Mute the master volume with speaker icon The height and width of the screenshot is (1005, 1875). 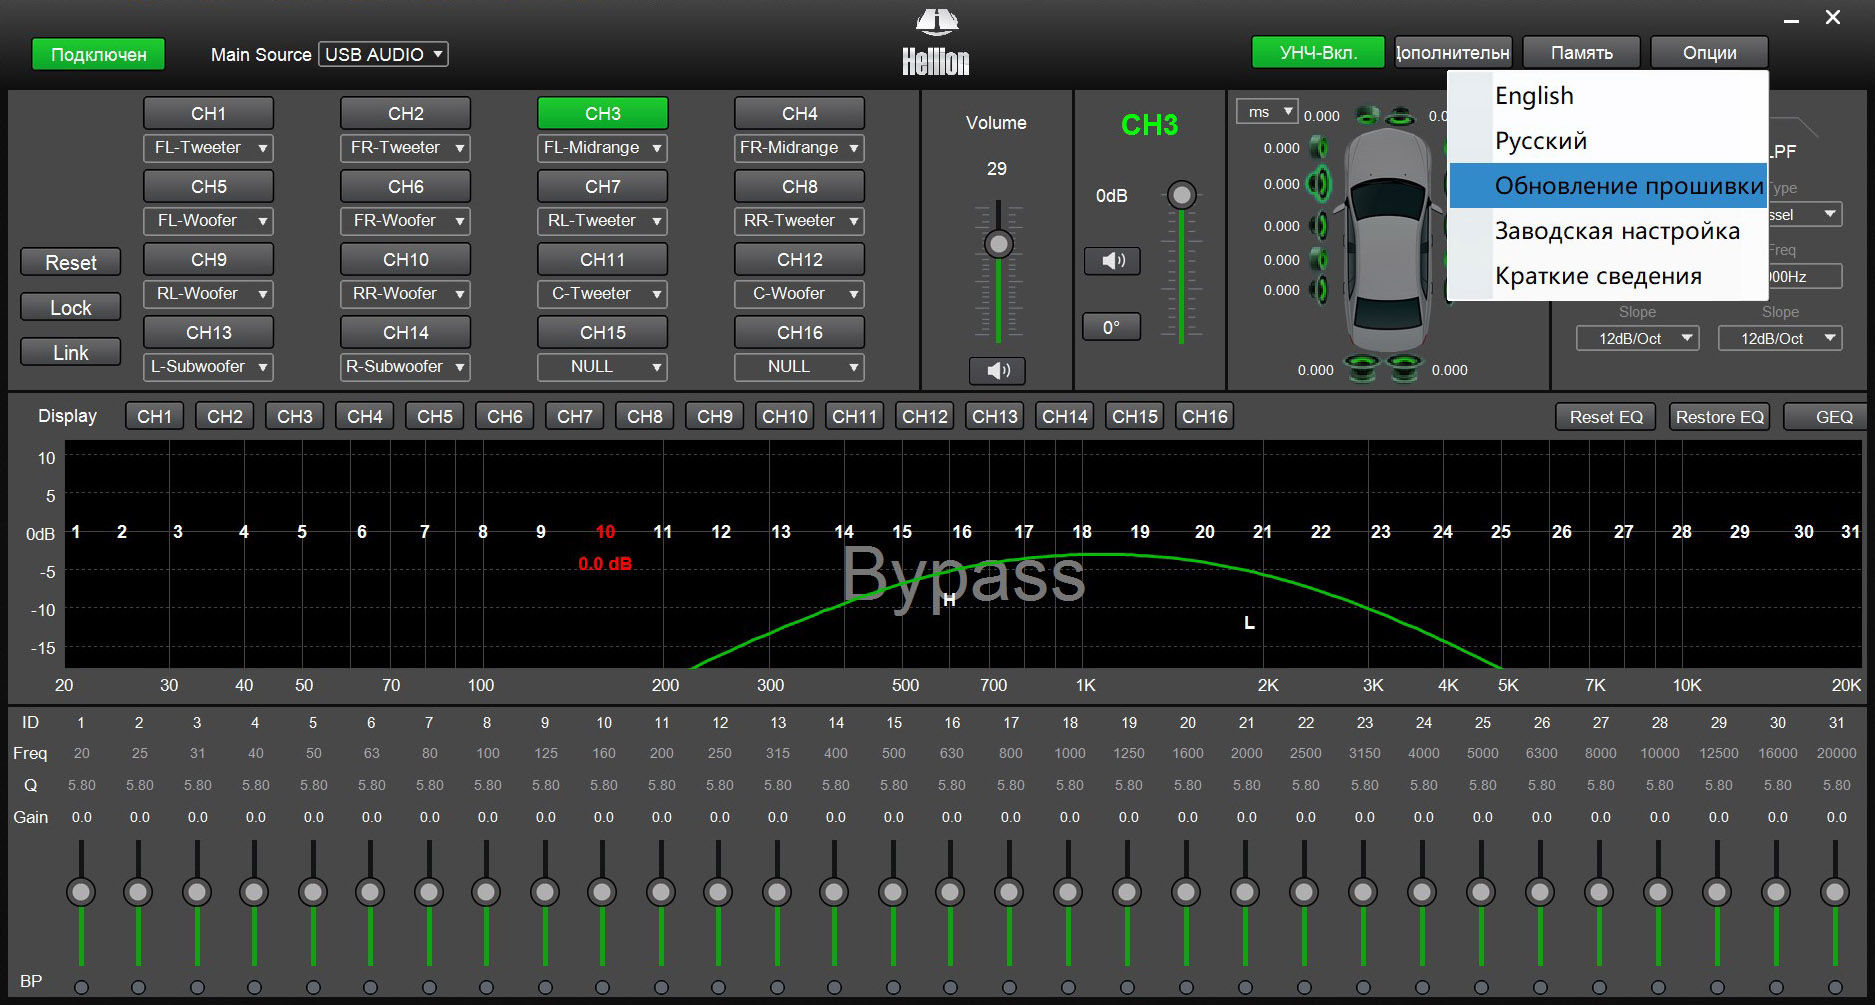click(x=997, y=371)
